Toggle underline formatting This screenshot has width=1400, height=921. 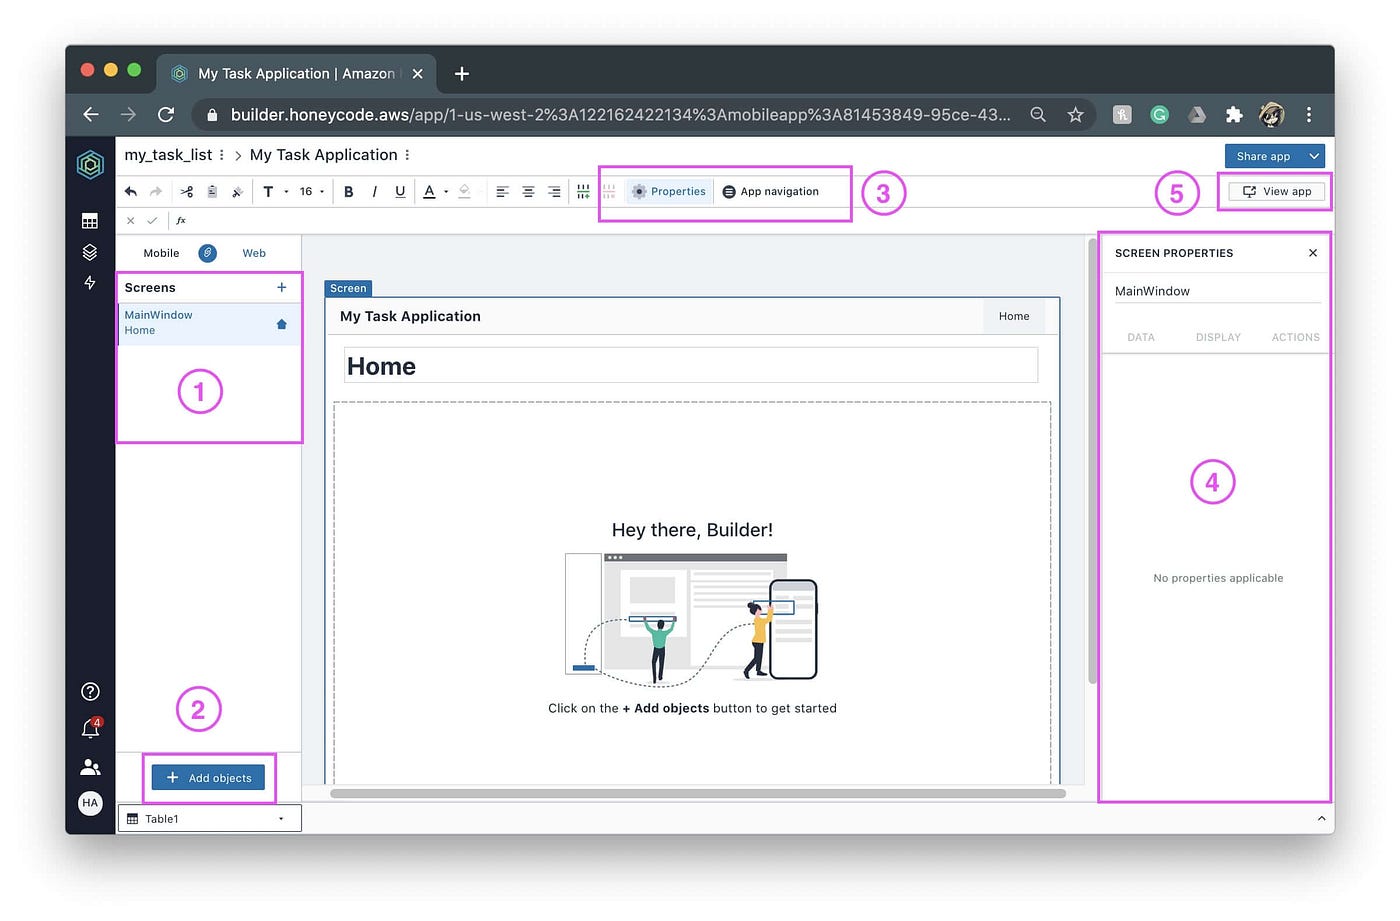(400, 191)
